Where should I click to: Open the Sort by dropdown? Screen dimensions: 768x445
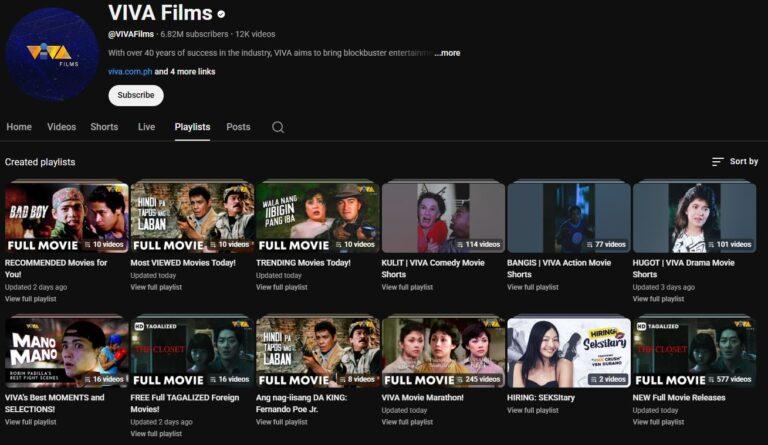point(735,162)
